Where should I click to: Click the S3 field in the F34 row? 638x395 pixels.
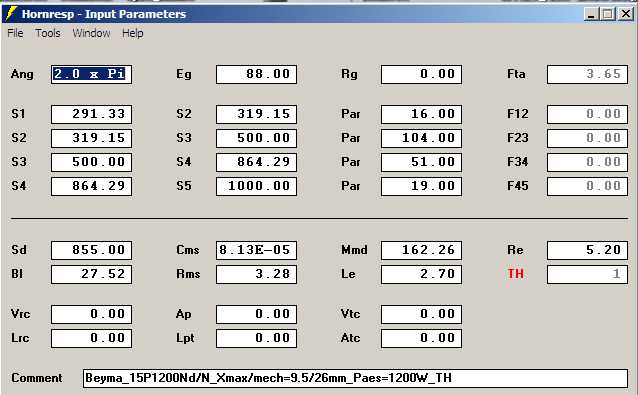coord(92,162)
